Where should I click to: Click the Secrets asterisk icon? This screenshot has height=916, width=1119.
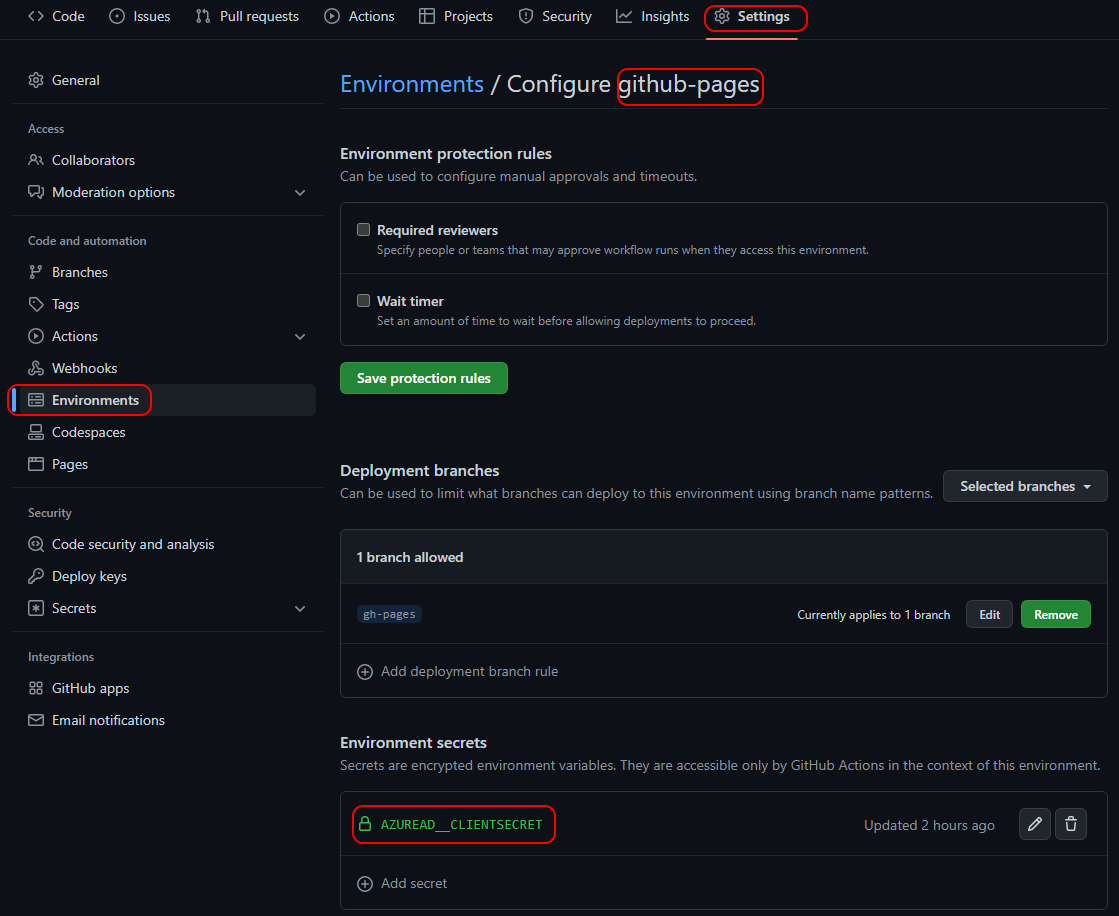coord(36,608)
